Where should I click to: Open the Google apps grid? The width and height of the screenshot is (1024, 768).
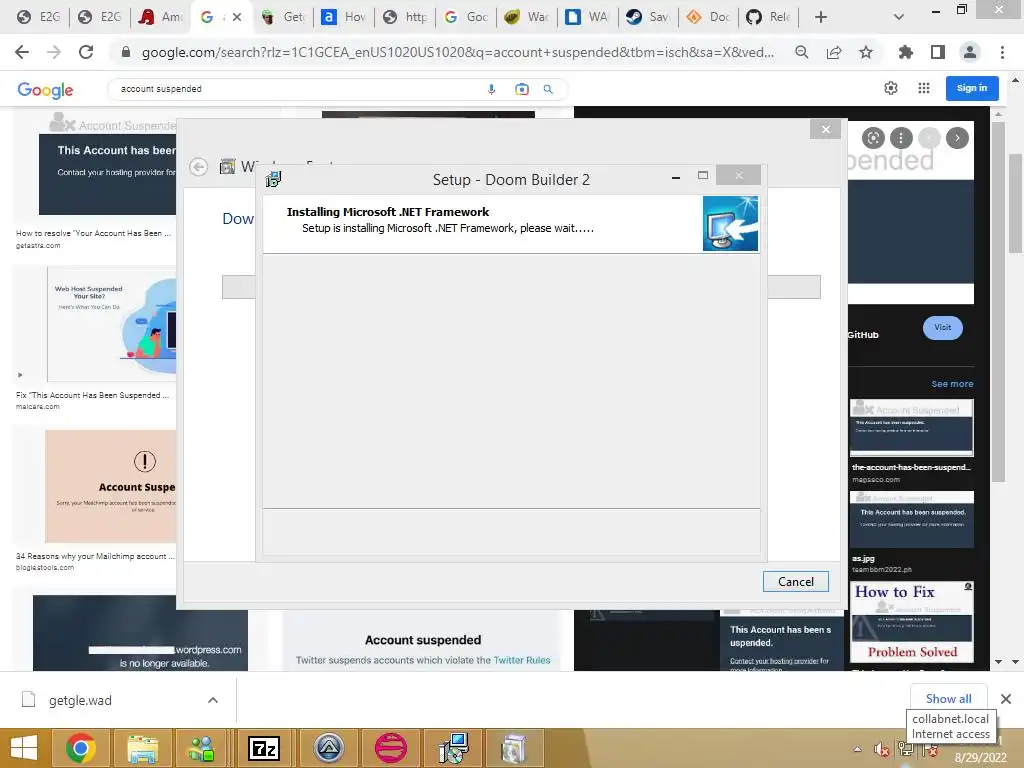[923, 88]
